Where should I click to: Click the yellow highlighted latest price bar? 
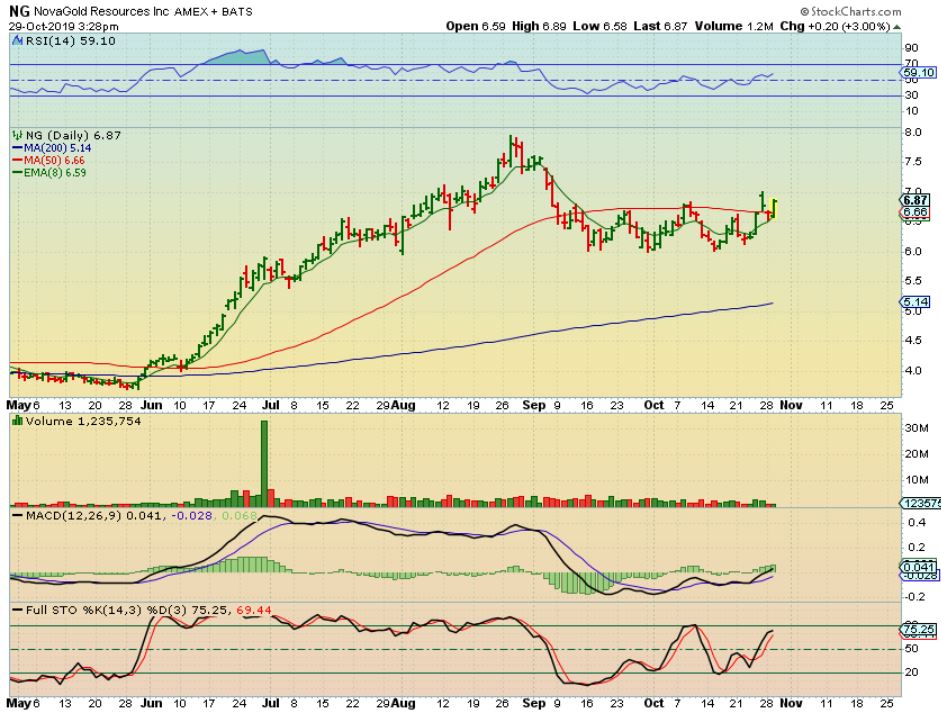[x=774, y=210]
